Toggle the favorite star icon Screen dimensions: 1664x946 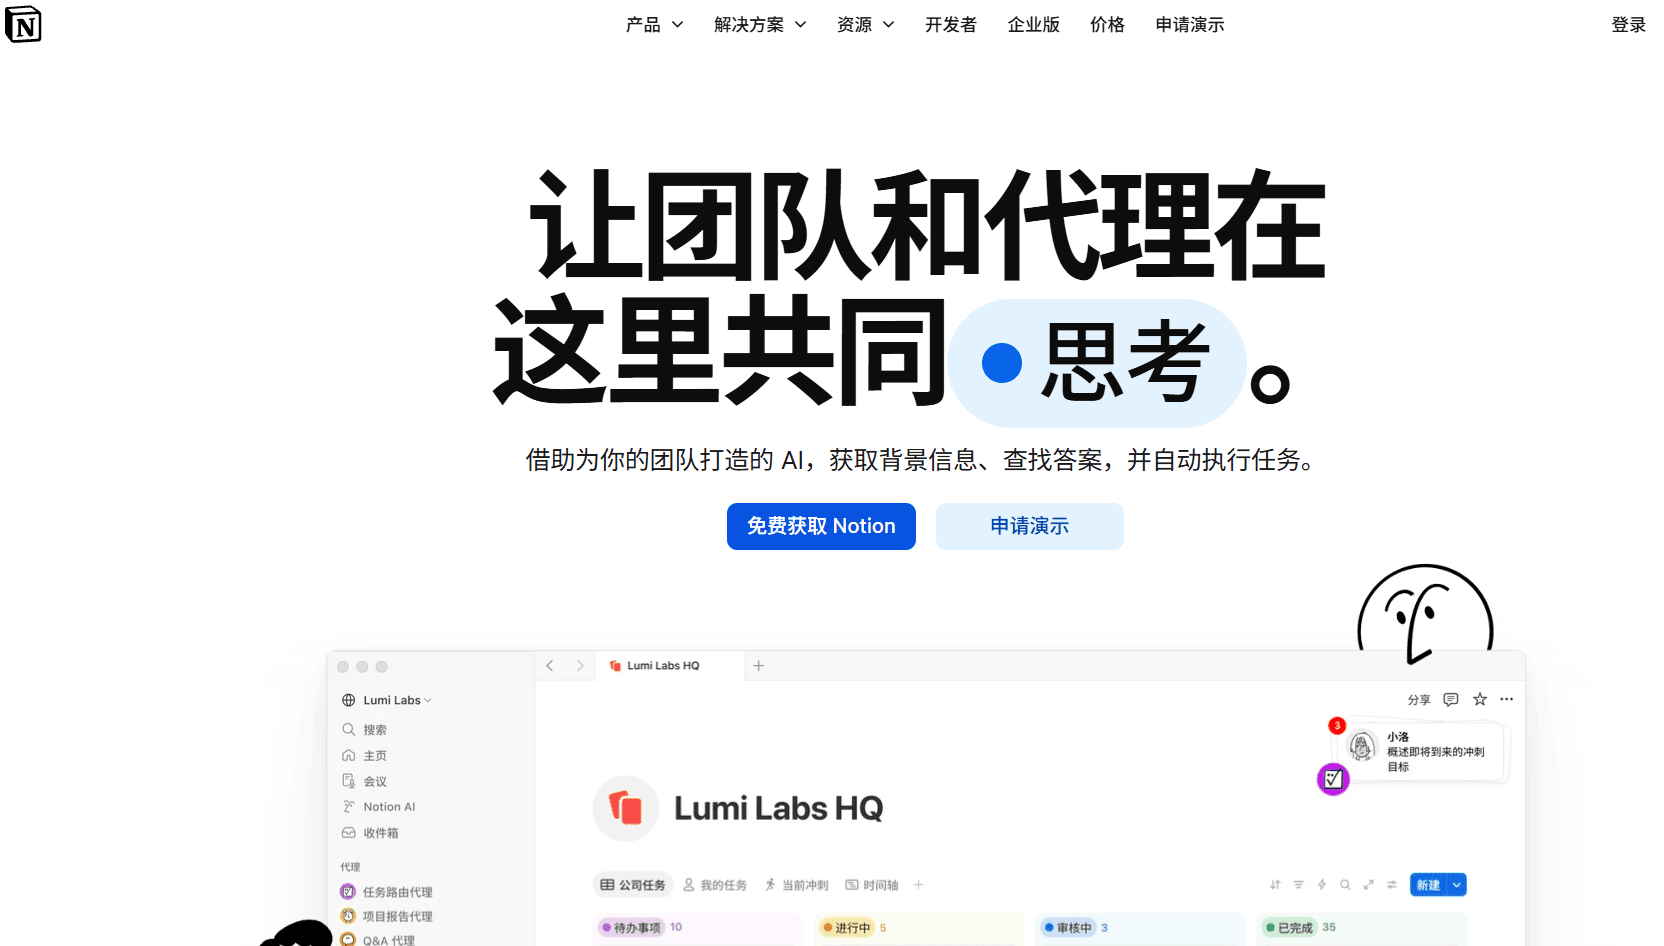pos(1480,700)
